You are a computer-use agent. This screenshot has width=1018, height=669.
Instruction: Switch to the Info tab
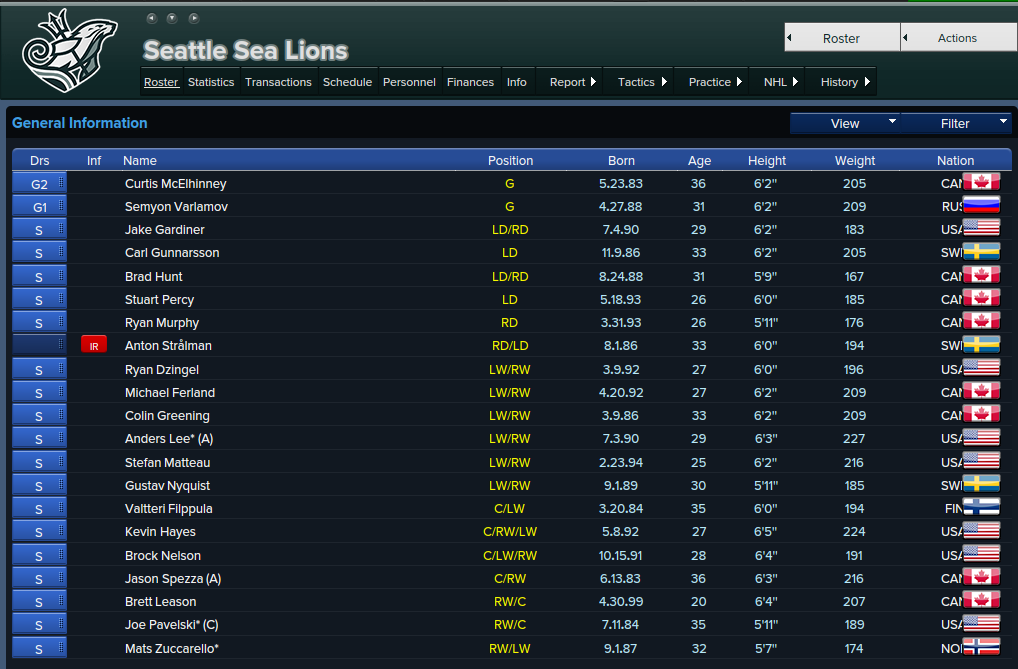[x=517, y=82]
